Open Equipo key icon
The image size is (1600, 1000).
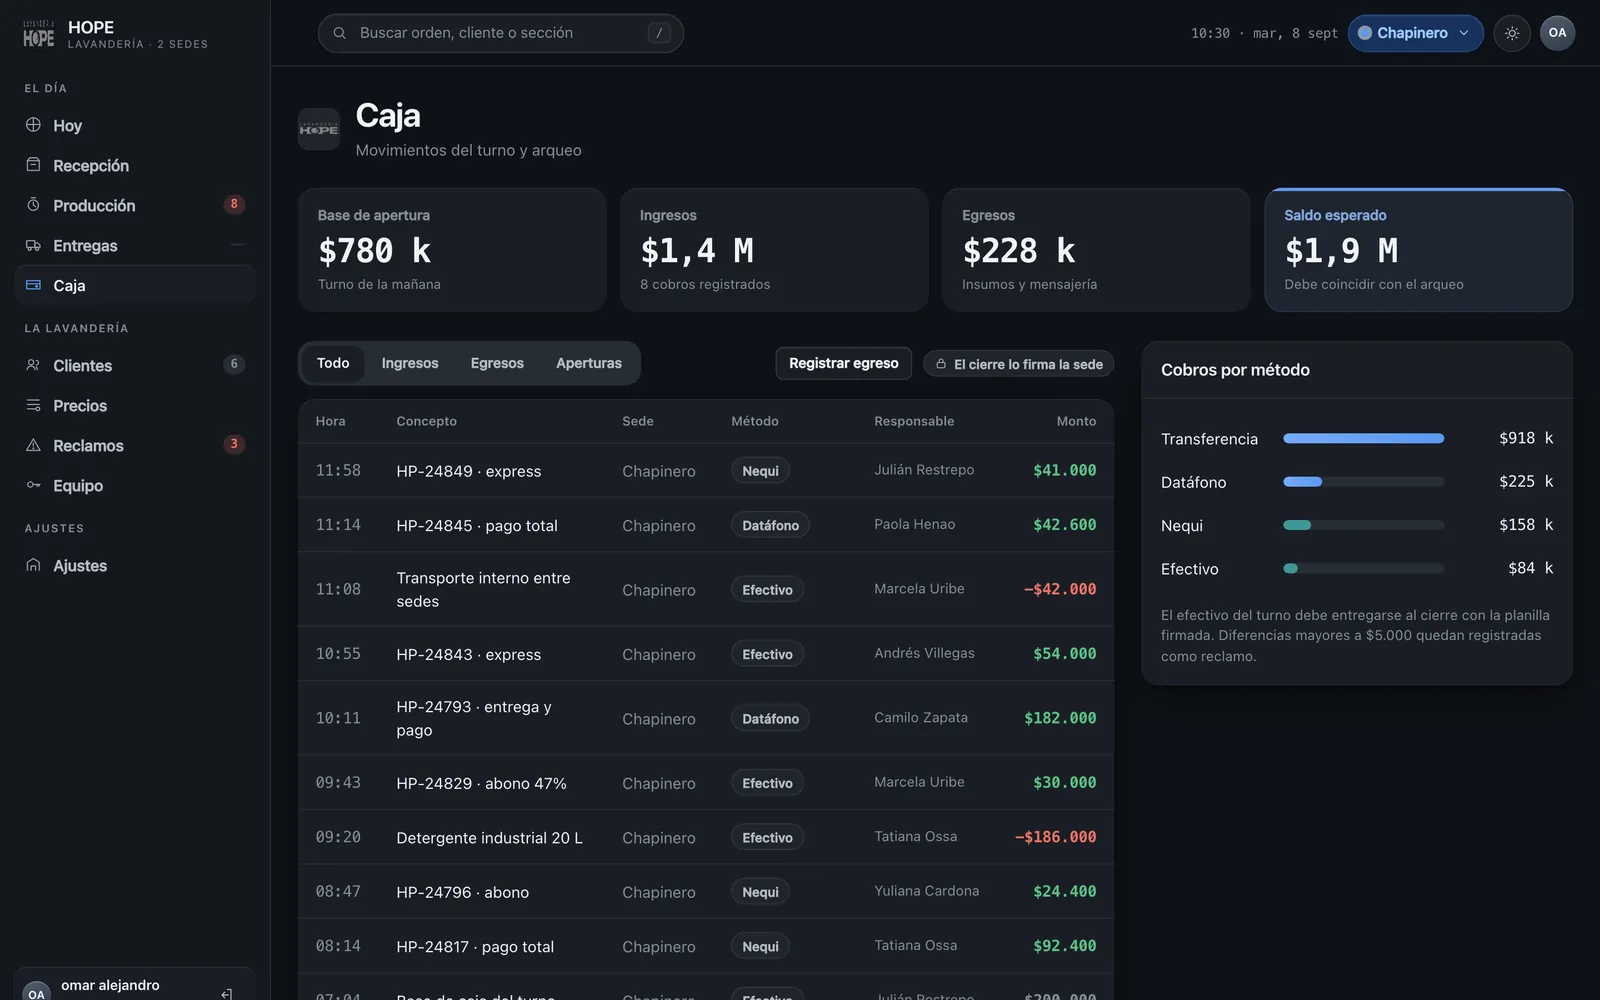(33, 485)
